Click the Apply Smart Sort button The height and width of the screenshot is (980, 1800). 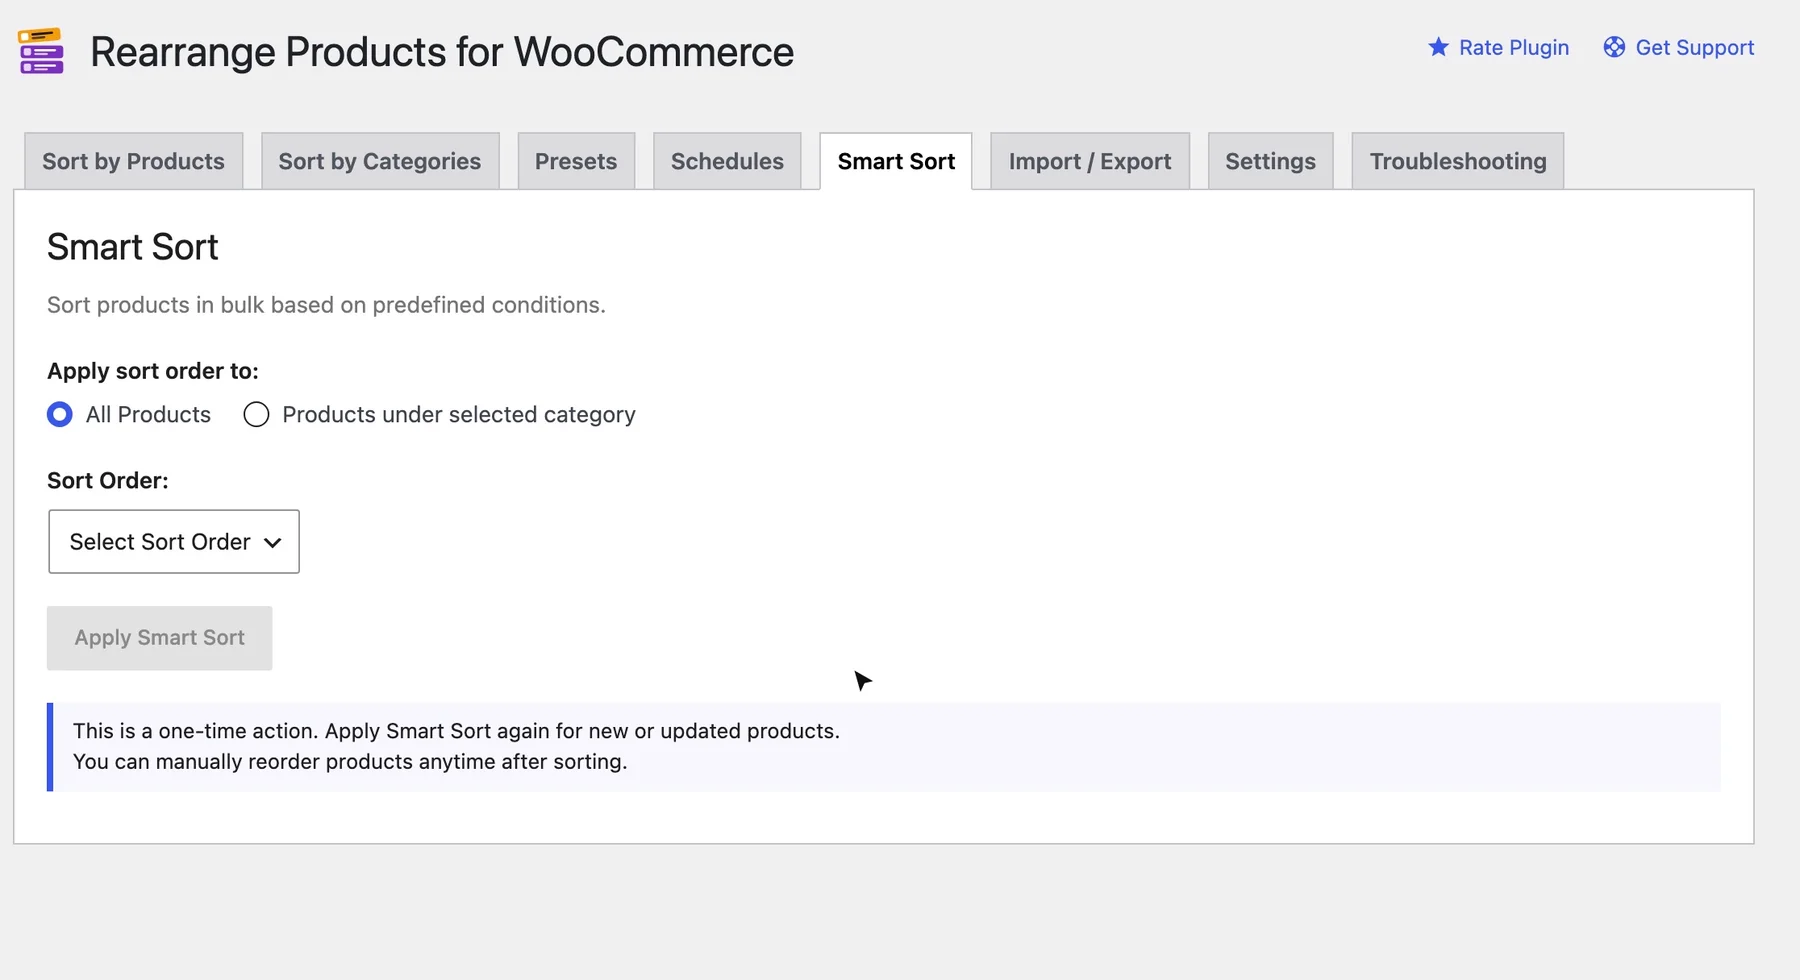(159, 638)
